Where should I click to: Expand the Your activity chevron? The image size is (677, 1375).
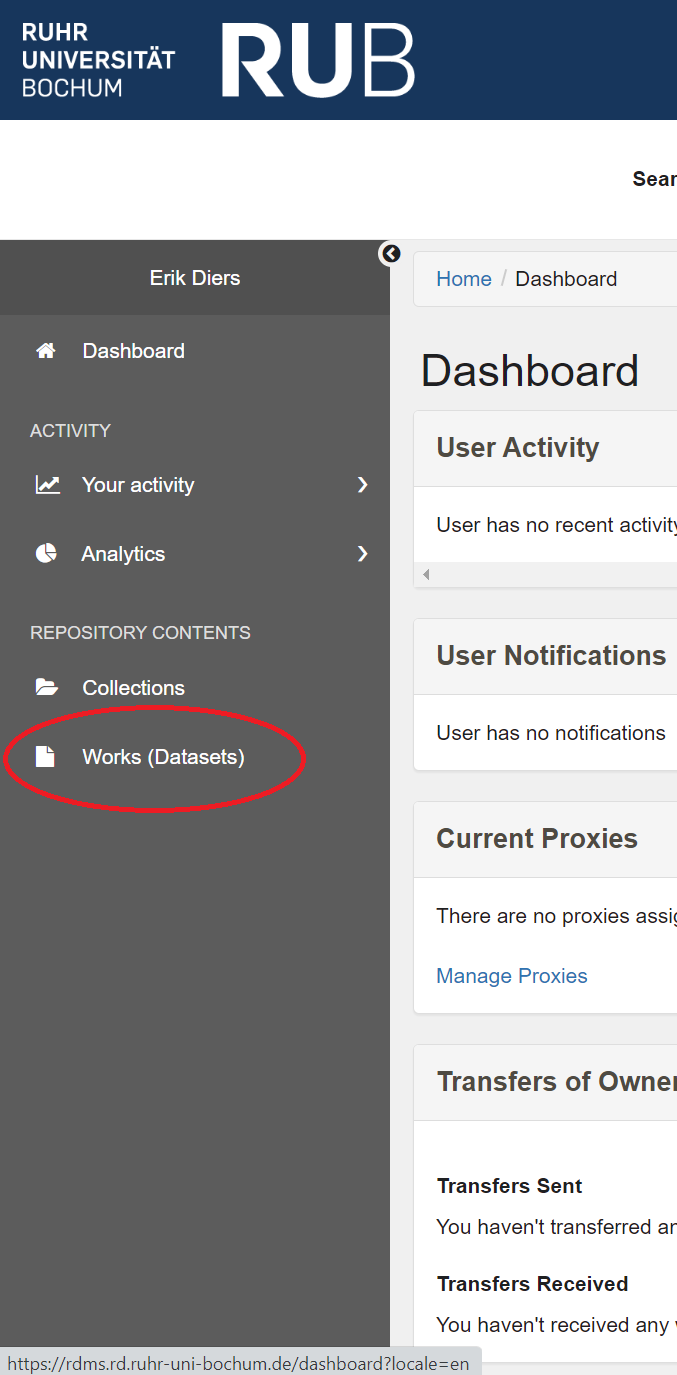tap(363, 485)
